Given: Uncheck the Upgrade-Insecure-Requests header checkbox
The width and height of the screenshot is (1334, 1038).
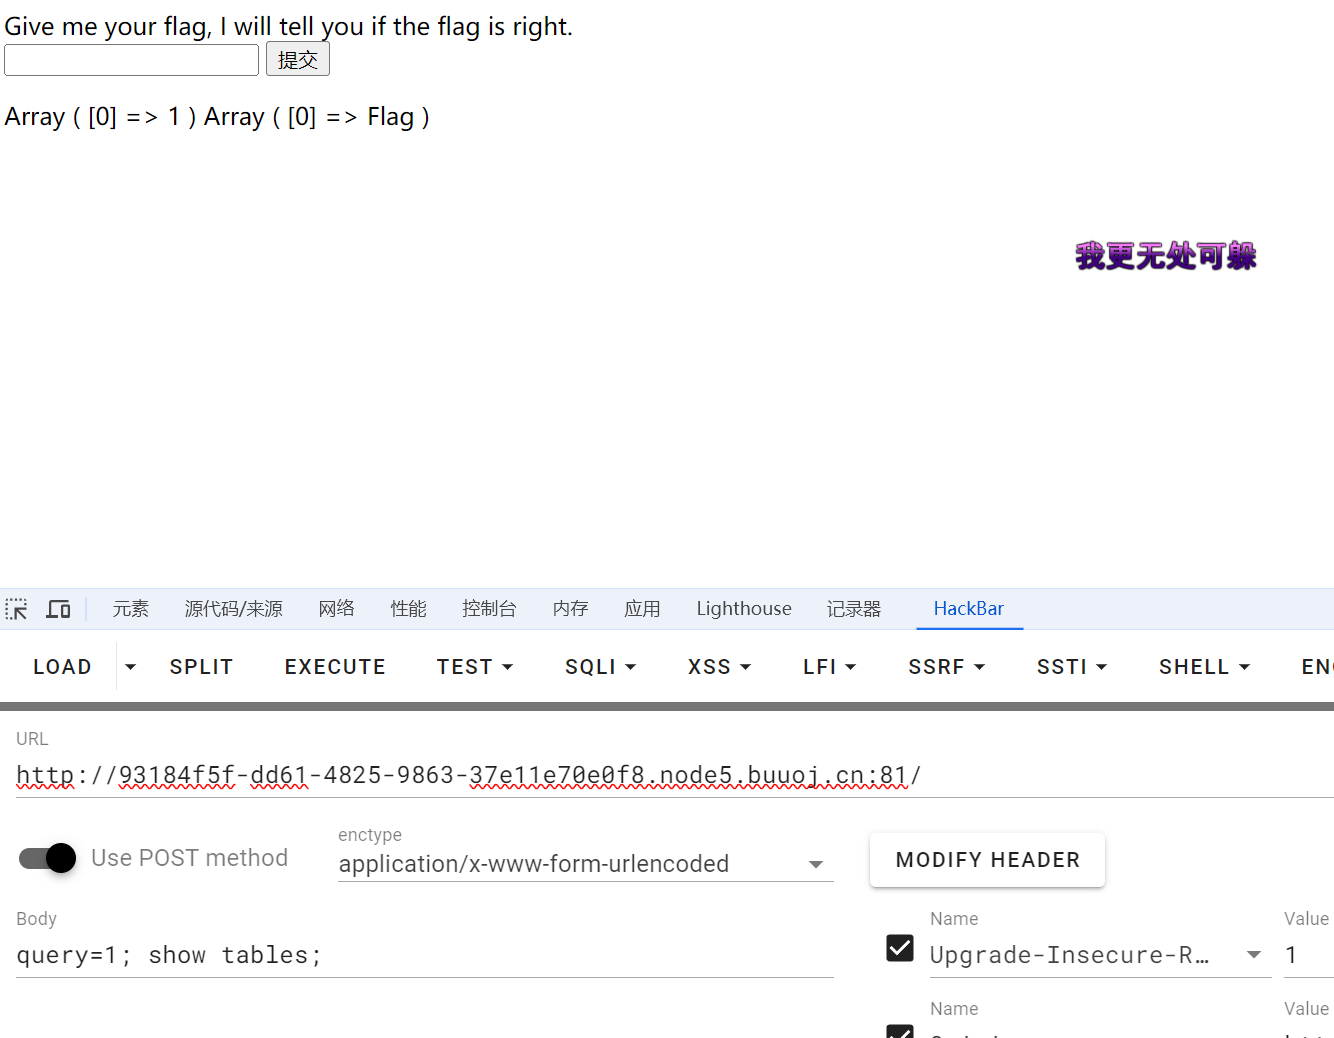Looking at the screenshot, I should click(x=900, y=948).
